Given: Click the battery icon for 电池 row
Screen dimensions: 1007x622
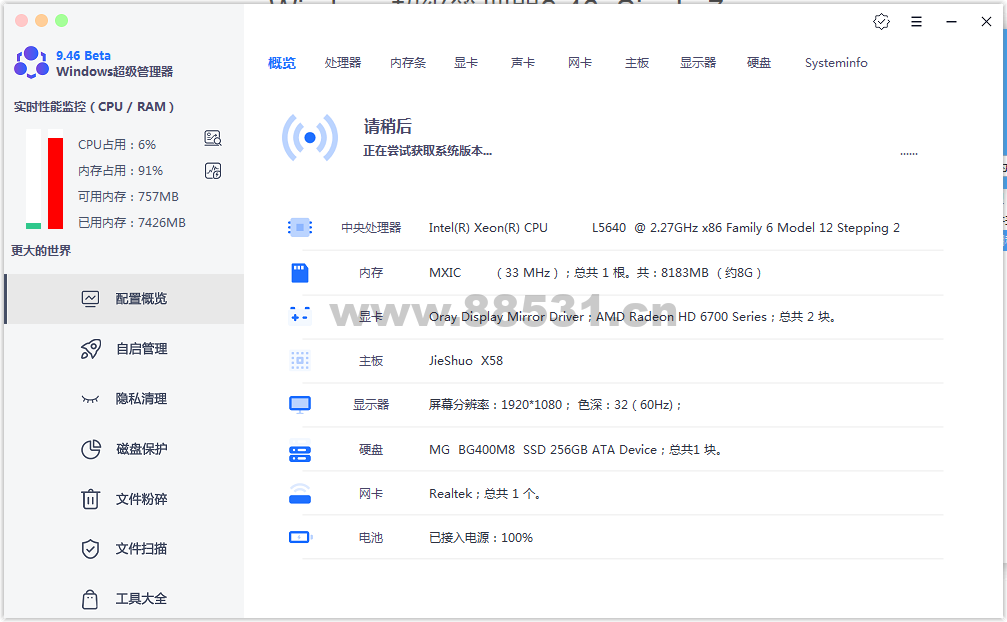Looking at the screenshot, I should coord(300,537).
